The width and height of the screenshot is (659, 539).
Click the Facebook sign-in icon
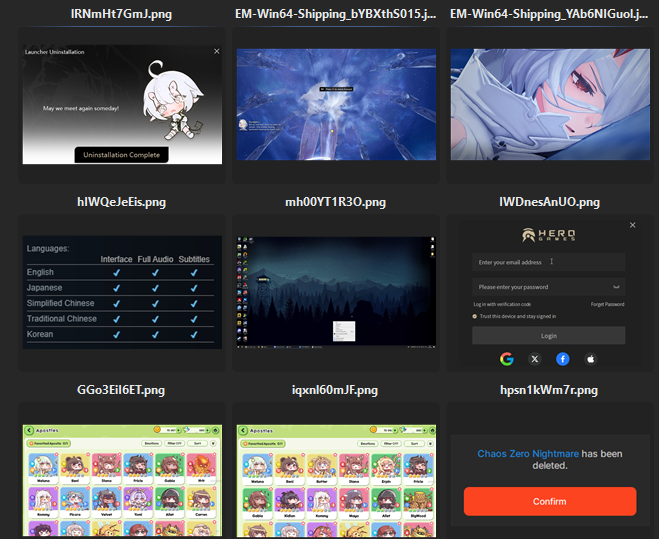pos(563,359)
